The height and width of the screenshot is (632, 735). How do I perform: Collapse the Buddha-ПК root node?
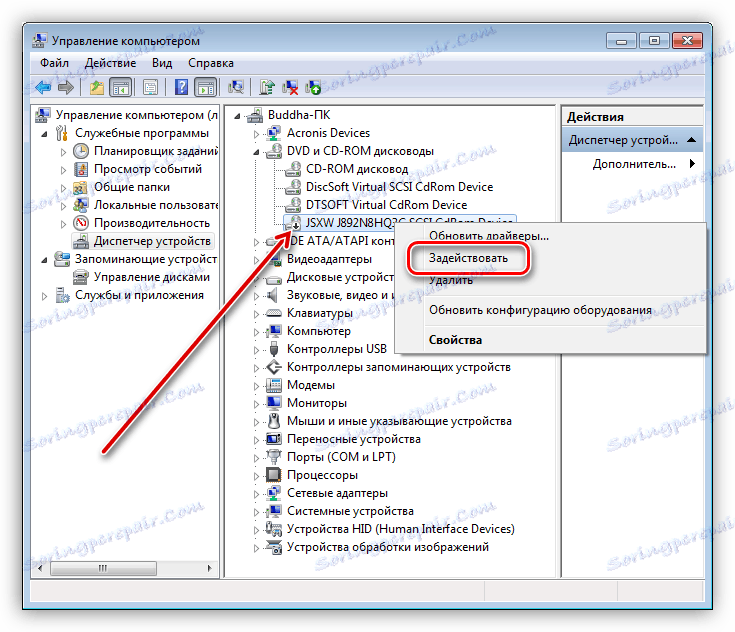pos(237,116)
